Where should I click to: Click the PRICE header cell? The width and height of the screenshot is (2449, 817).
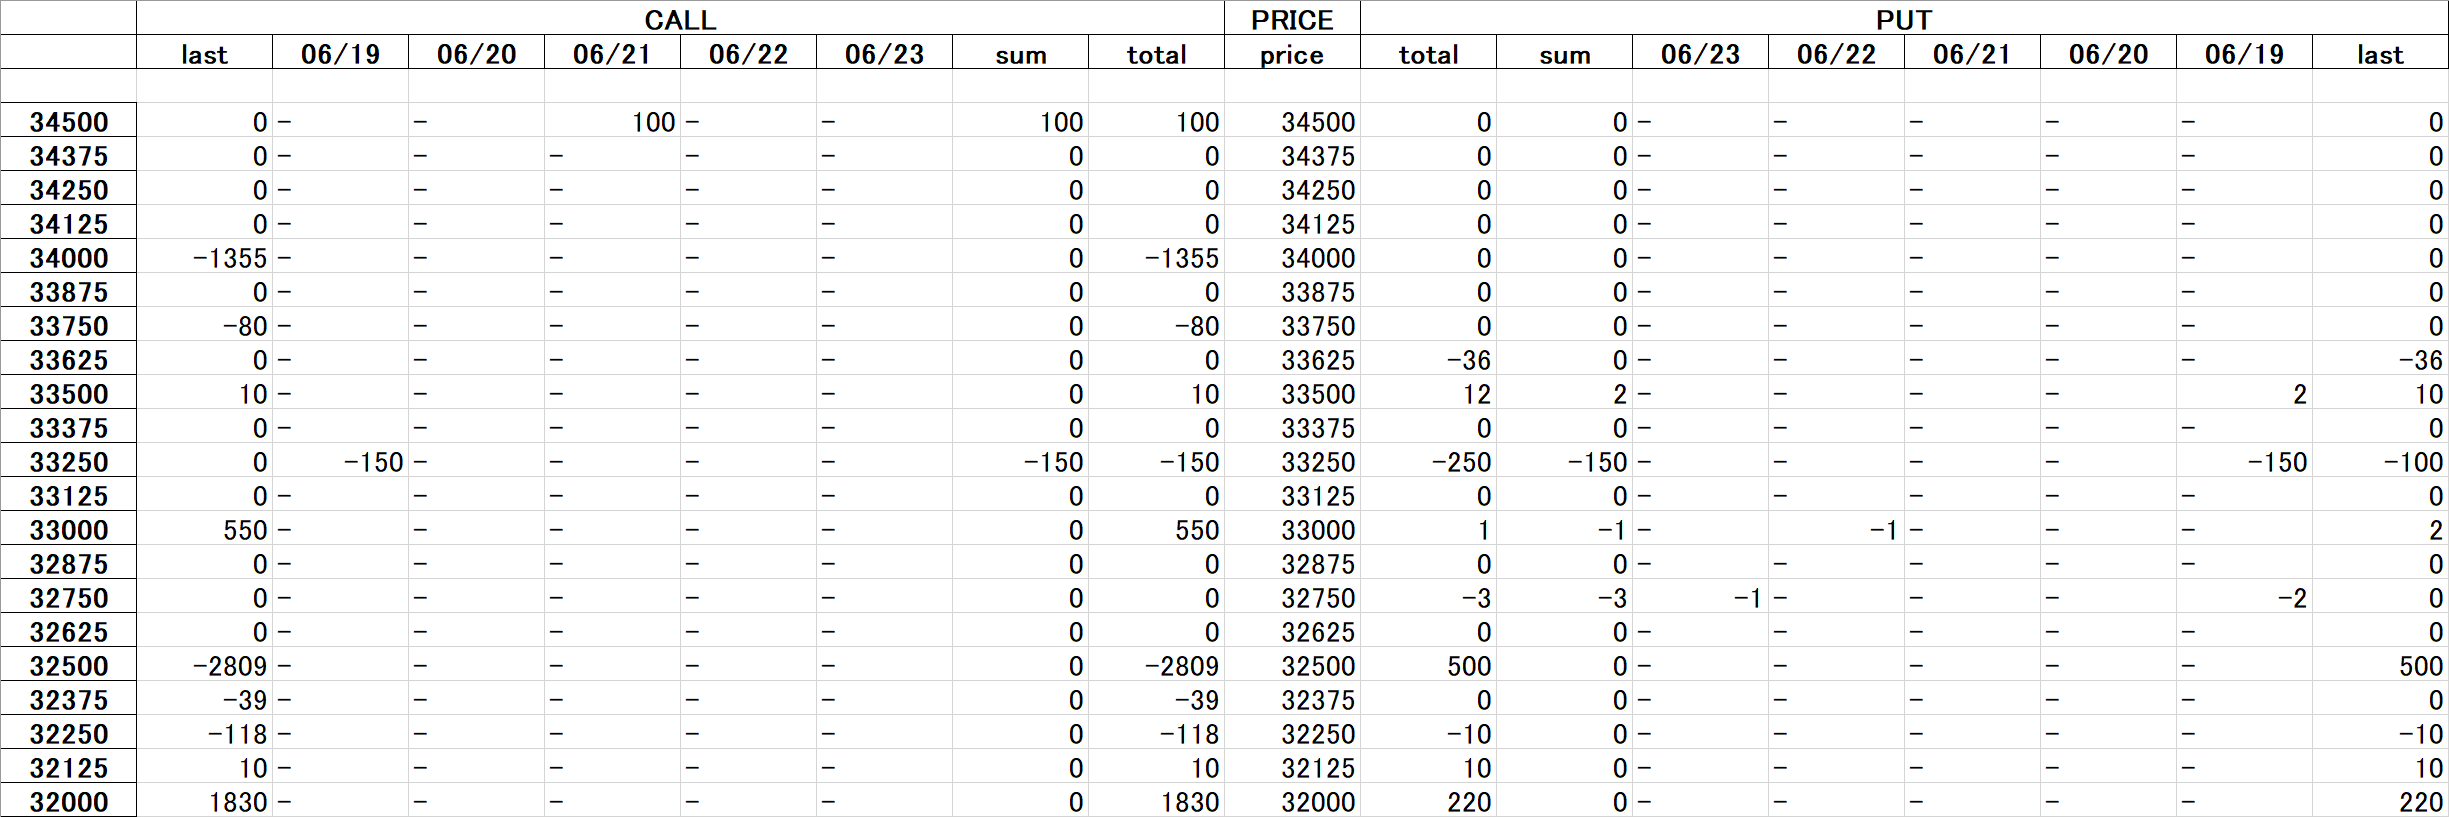[1292, 20]
